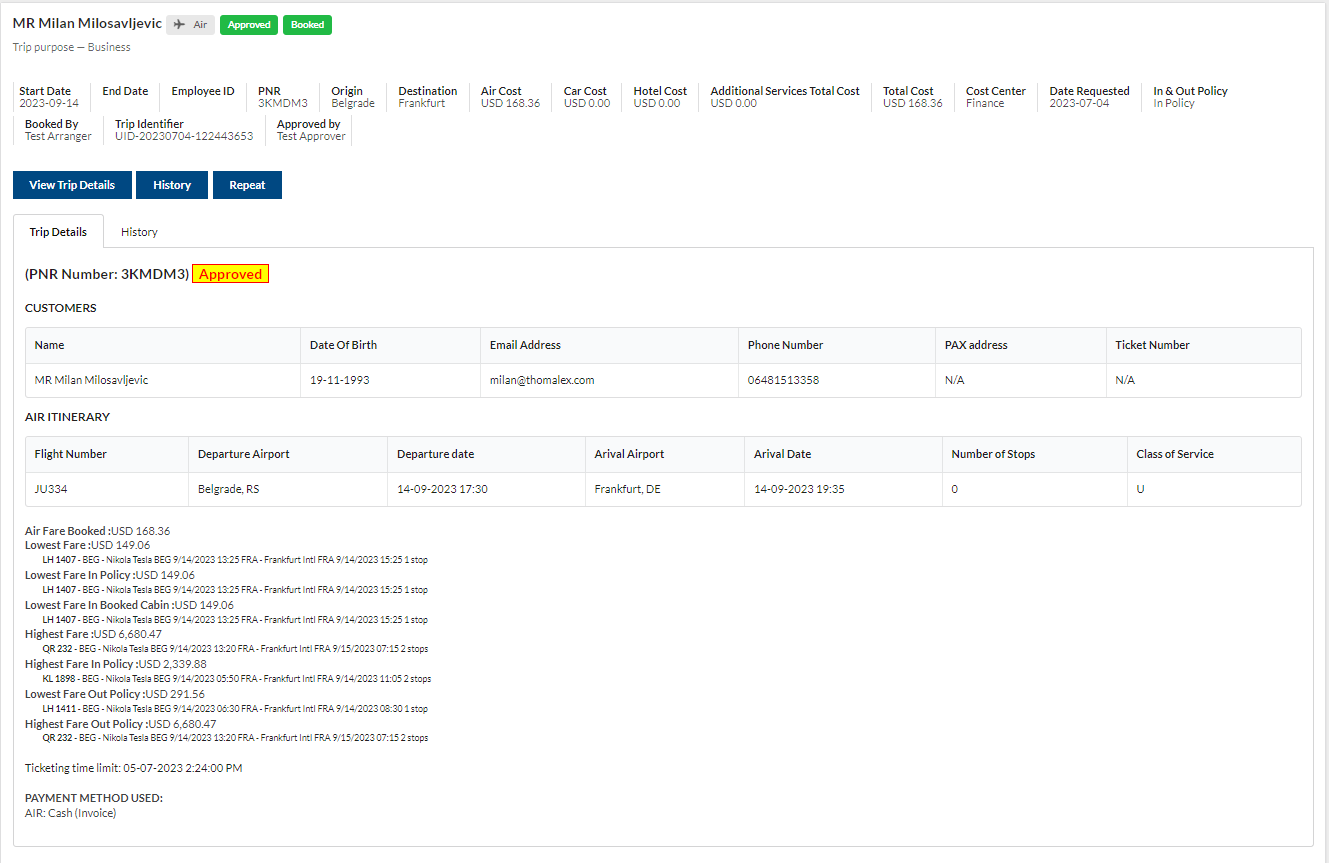Select Lowest Fare Out Policy USD 291.56
The image size is (1329, 863).
[x=115, y=694]
